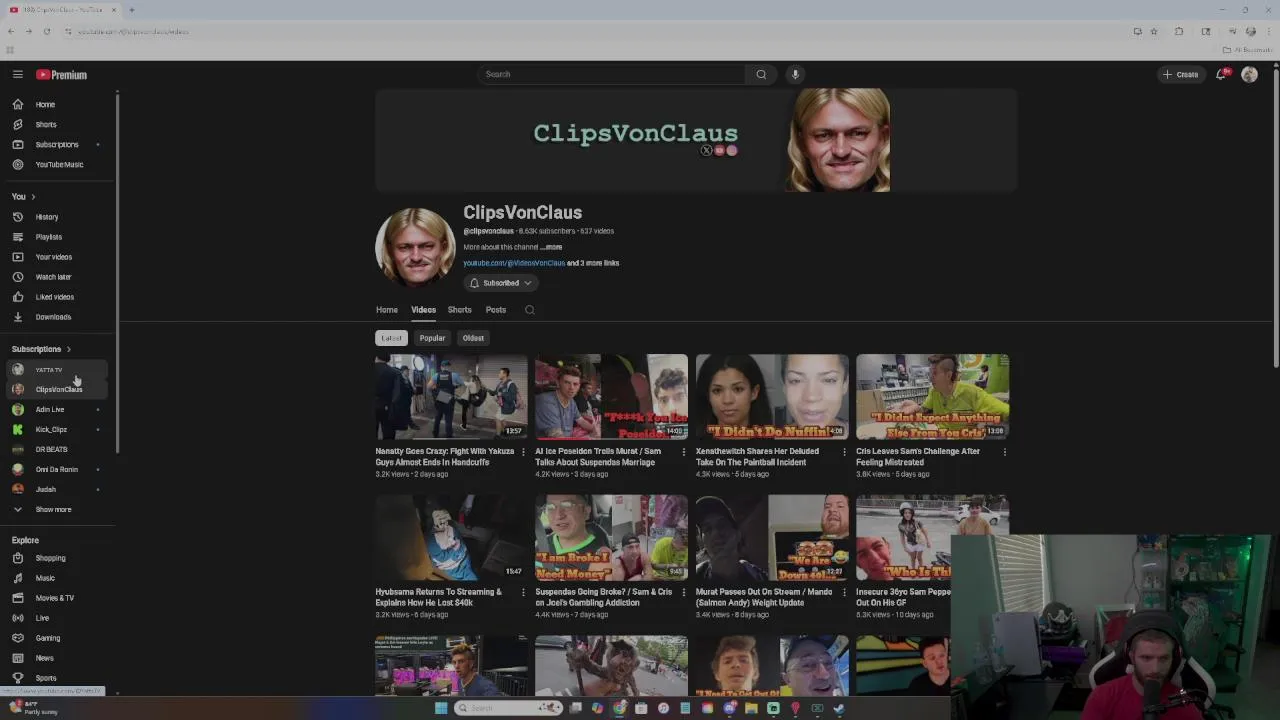Click the search magnifier button
This screenshot has height=720, width=1280.
(761, 74)
